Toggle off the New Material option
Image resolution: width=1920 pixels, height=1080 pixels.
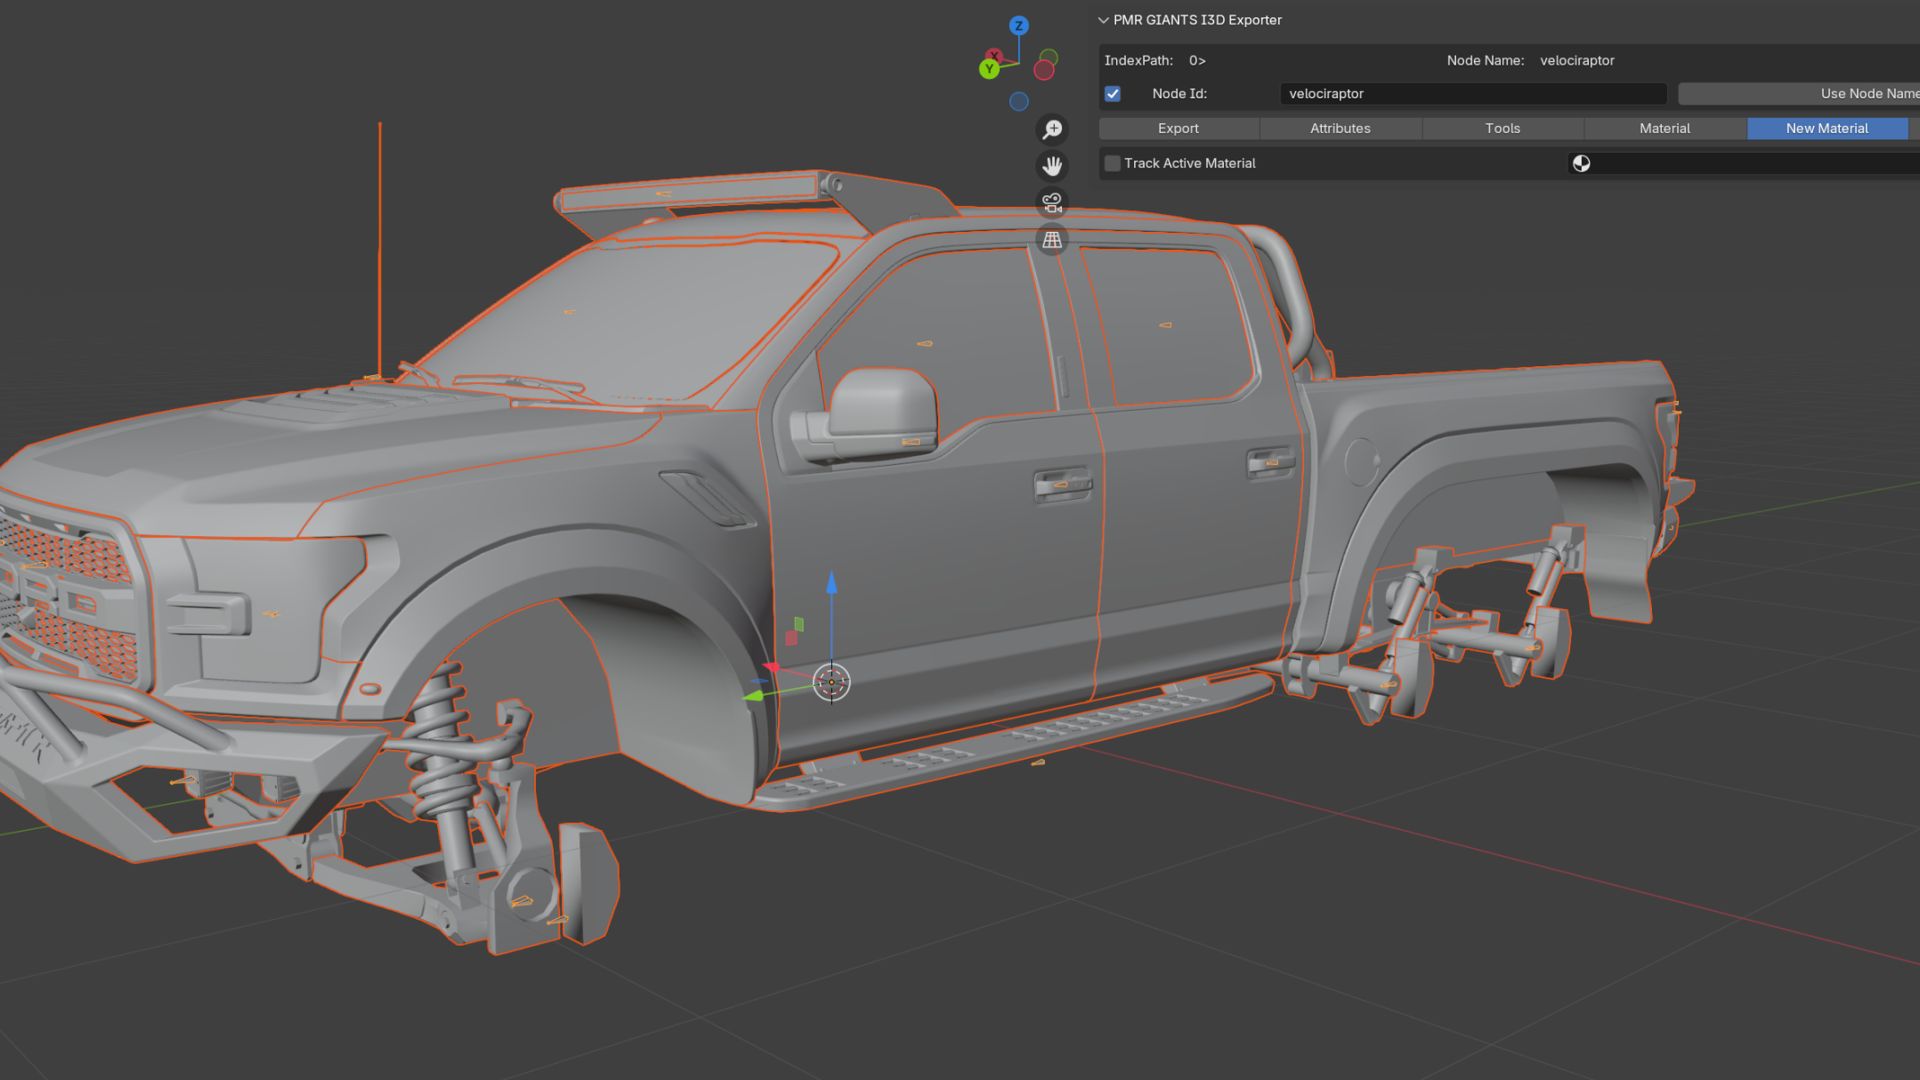pos(1827,128)
